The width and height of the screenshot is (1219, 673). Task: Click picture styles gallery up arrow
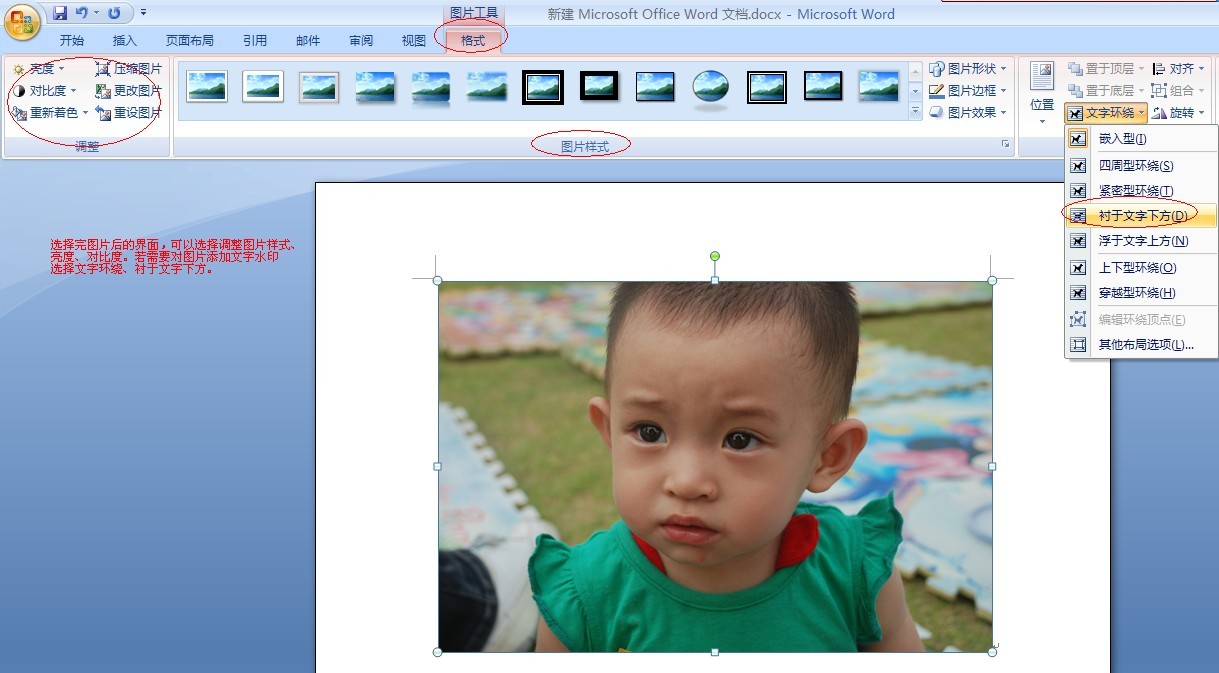tap(915, 70)
